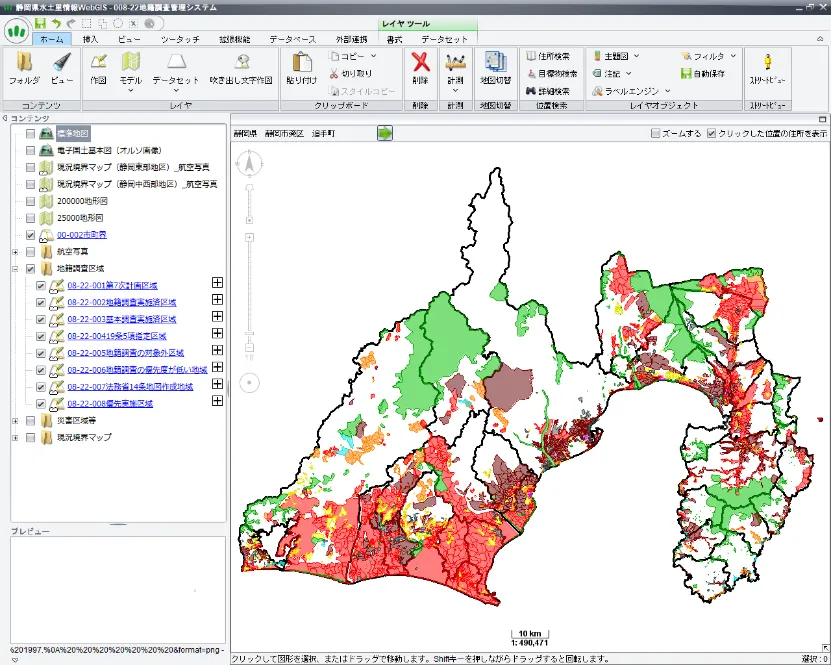This screenshot has width=831, height=665.
Task: Uncheck クリックした位置の住所を表示 checkbox
Action: pos(712,133)
